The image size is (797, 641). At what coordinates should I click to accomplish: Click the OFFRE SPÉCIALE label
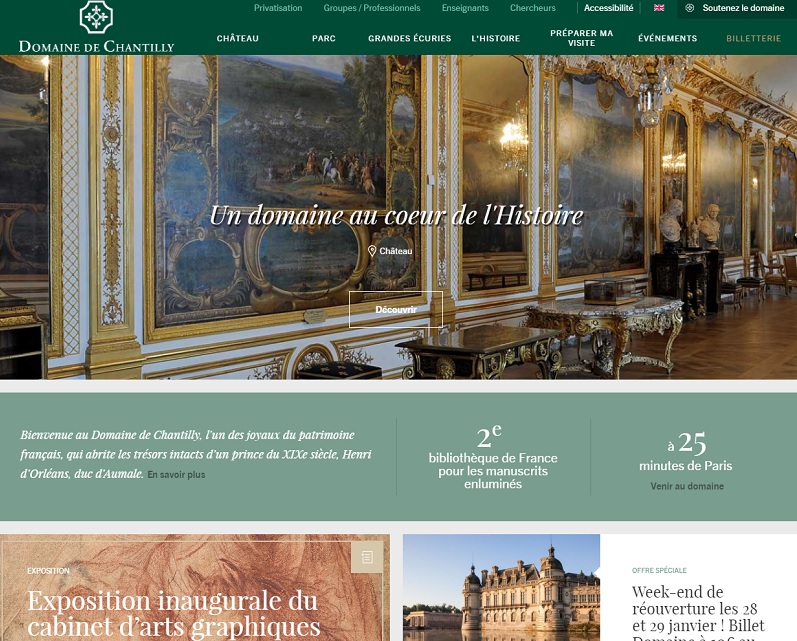pyautogui.click(x=659, y=570)
